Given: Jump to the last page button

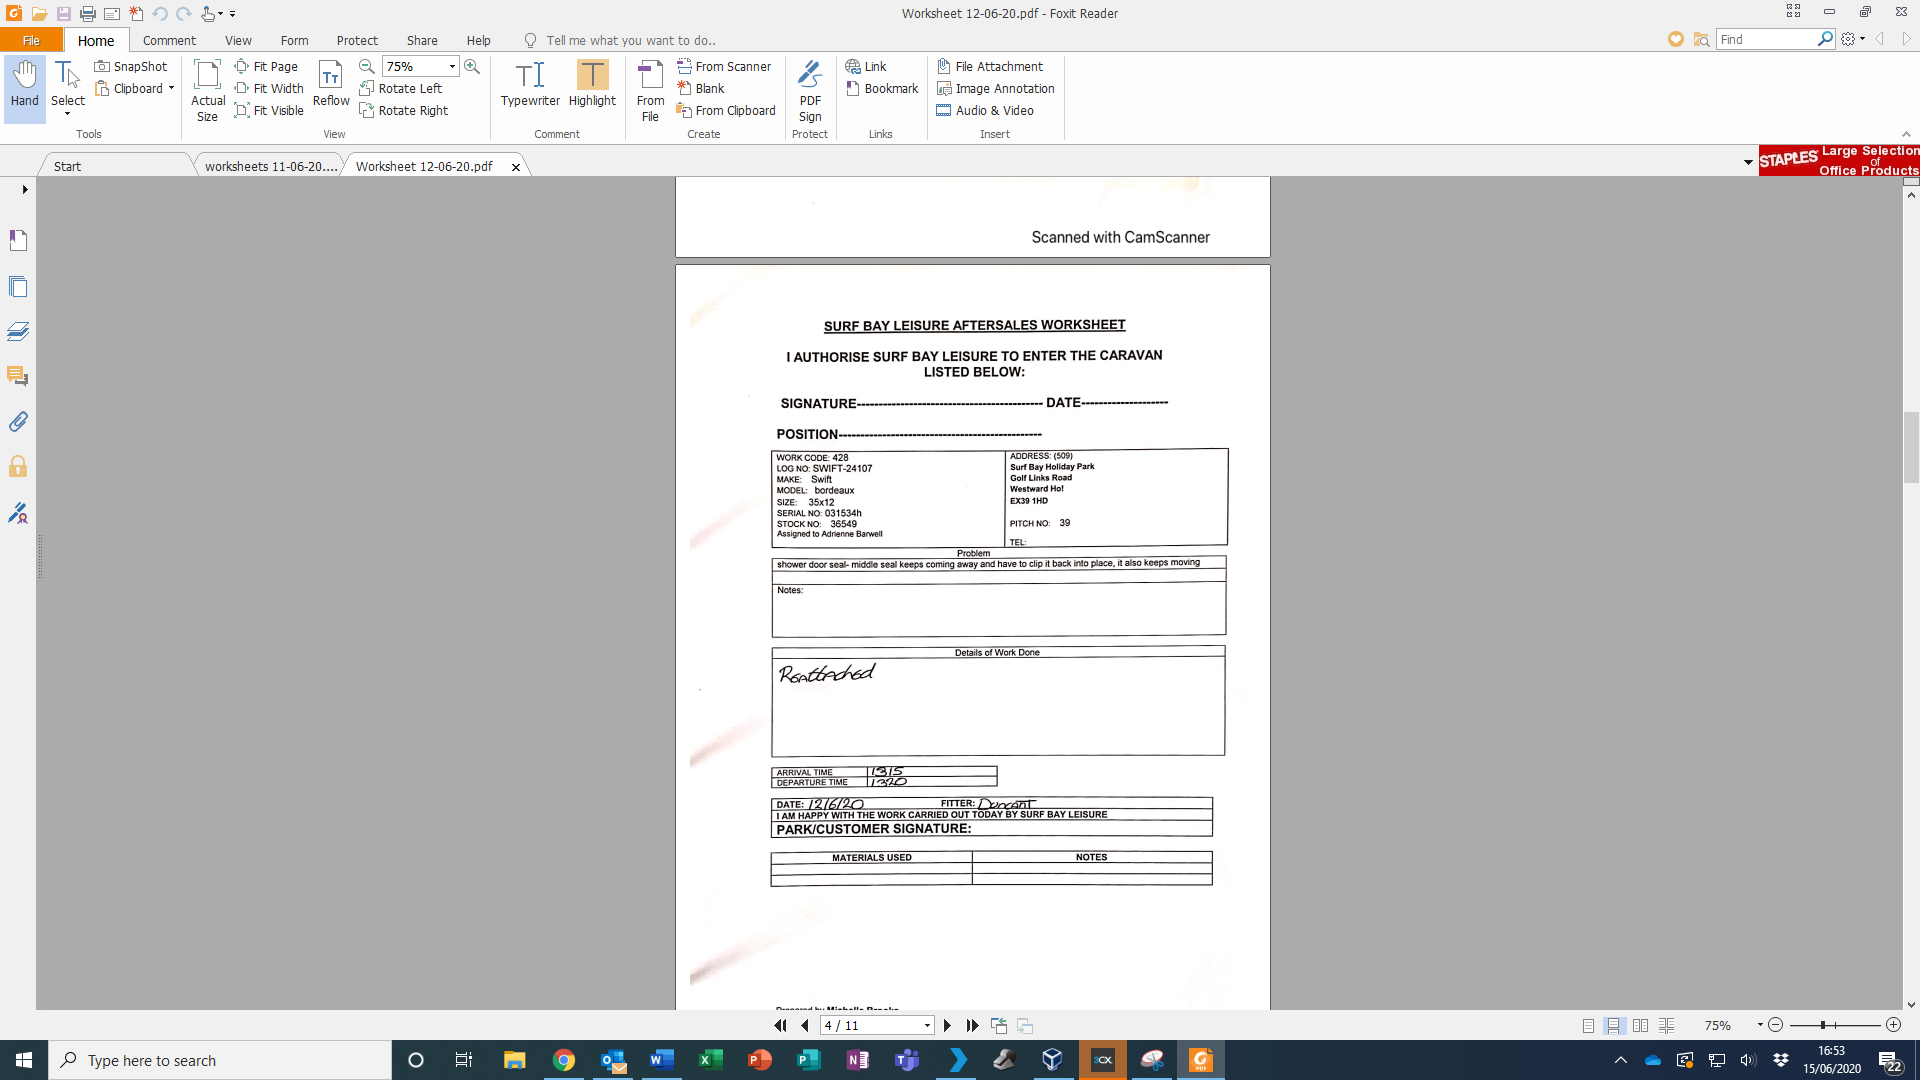Looking at the screenshot, I should 972,1025.
